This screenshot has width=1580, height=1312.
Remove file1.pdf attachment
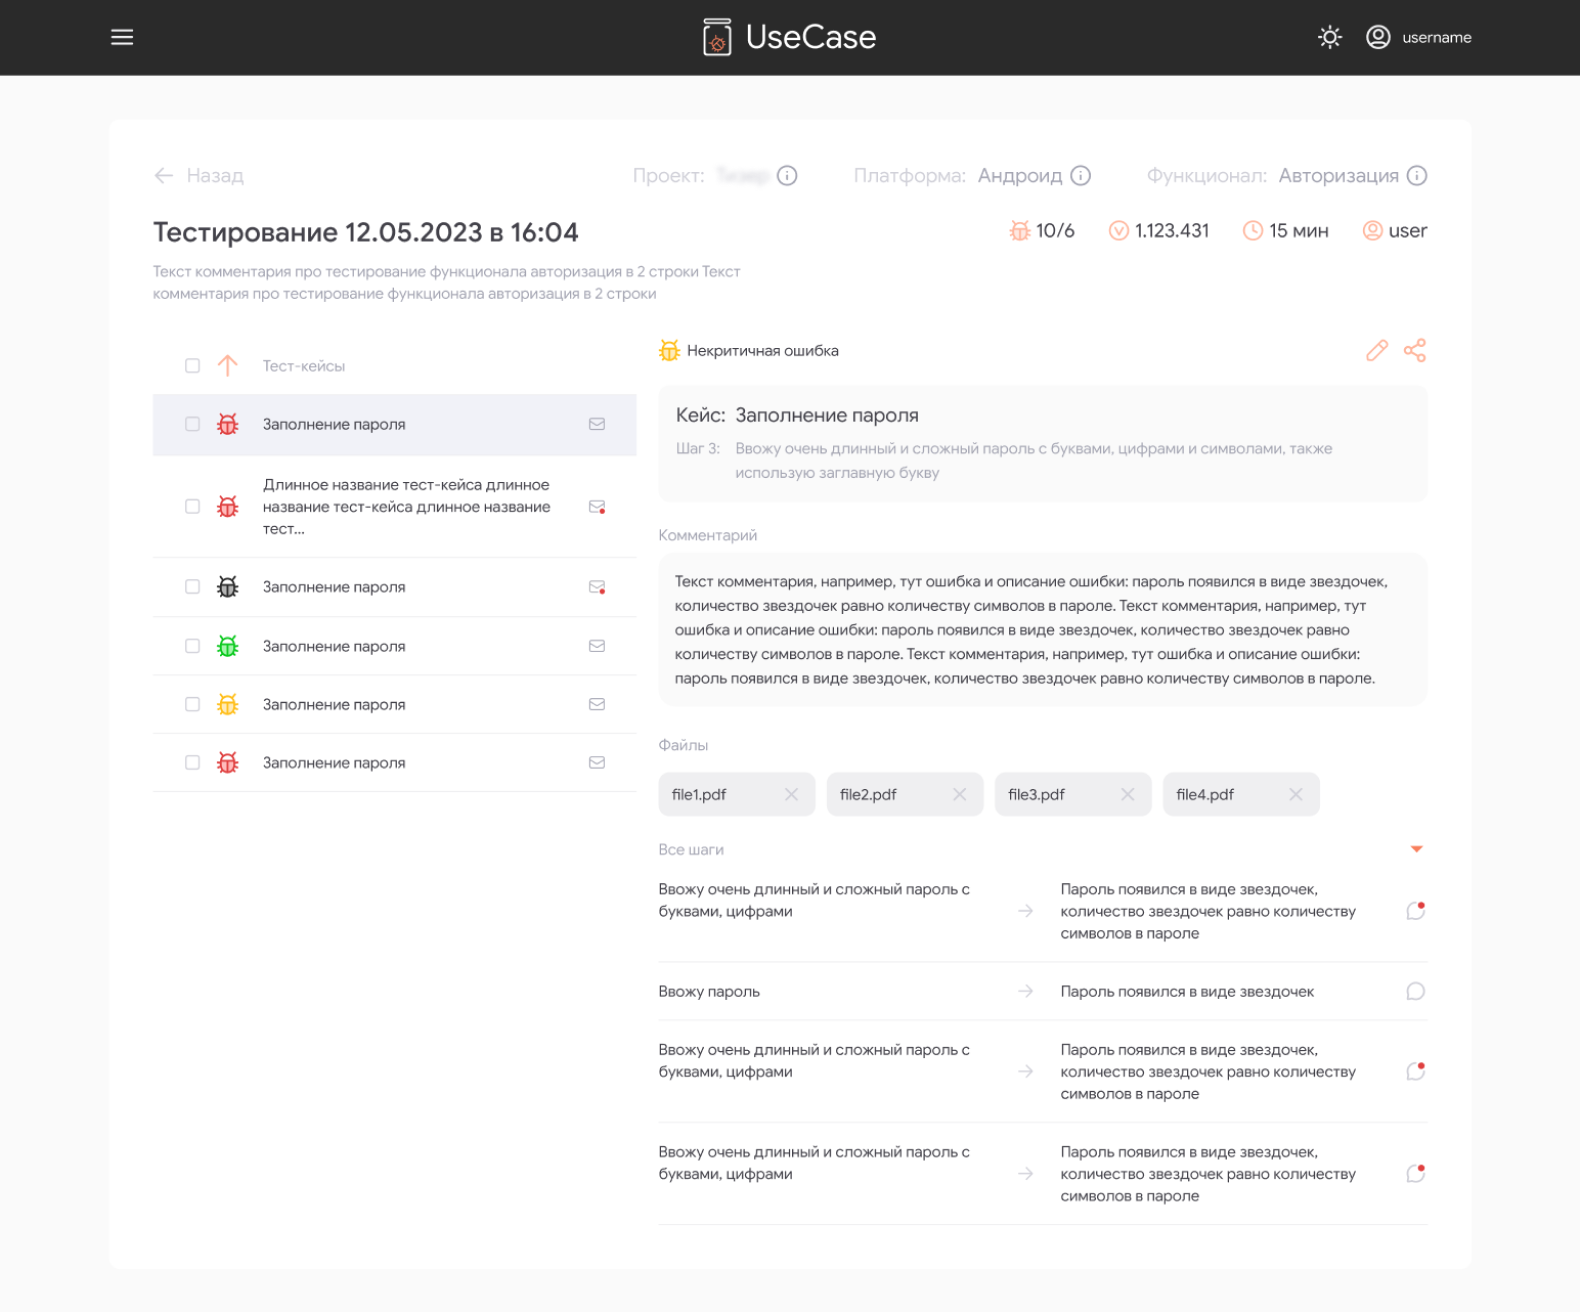coord(791,794)
